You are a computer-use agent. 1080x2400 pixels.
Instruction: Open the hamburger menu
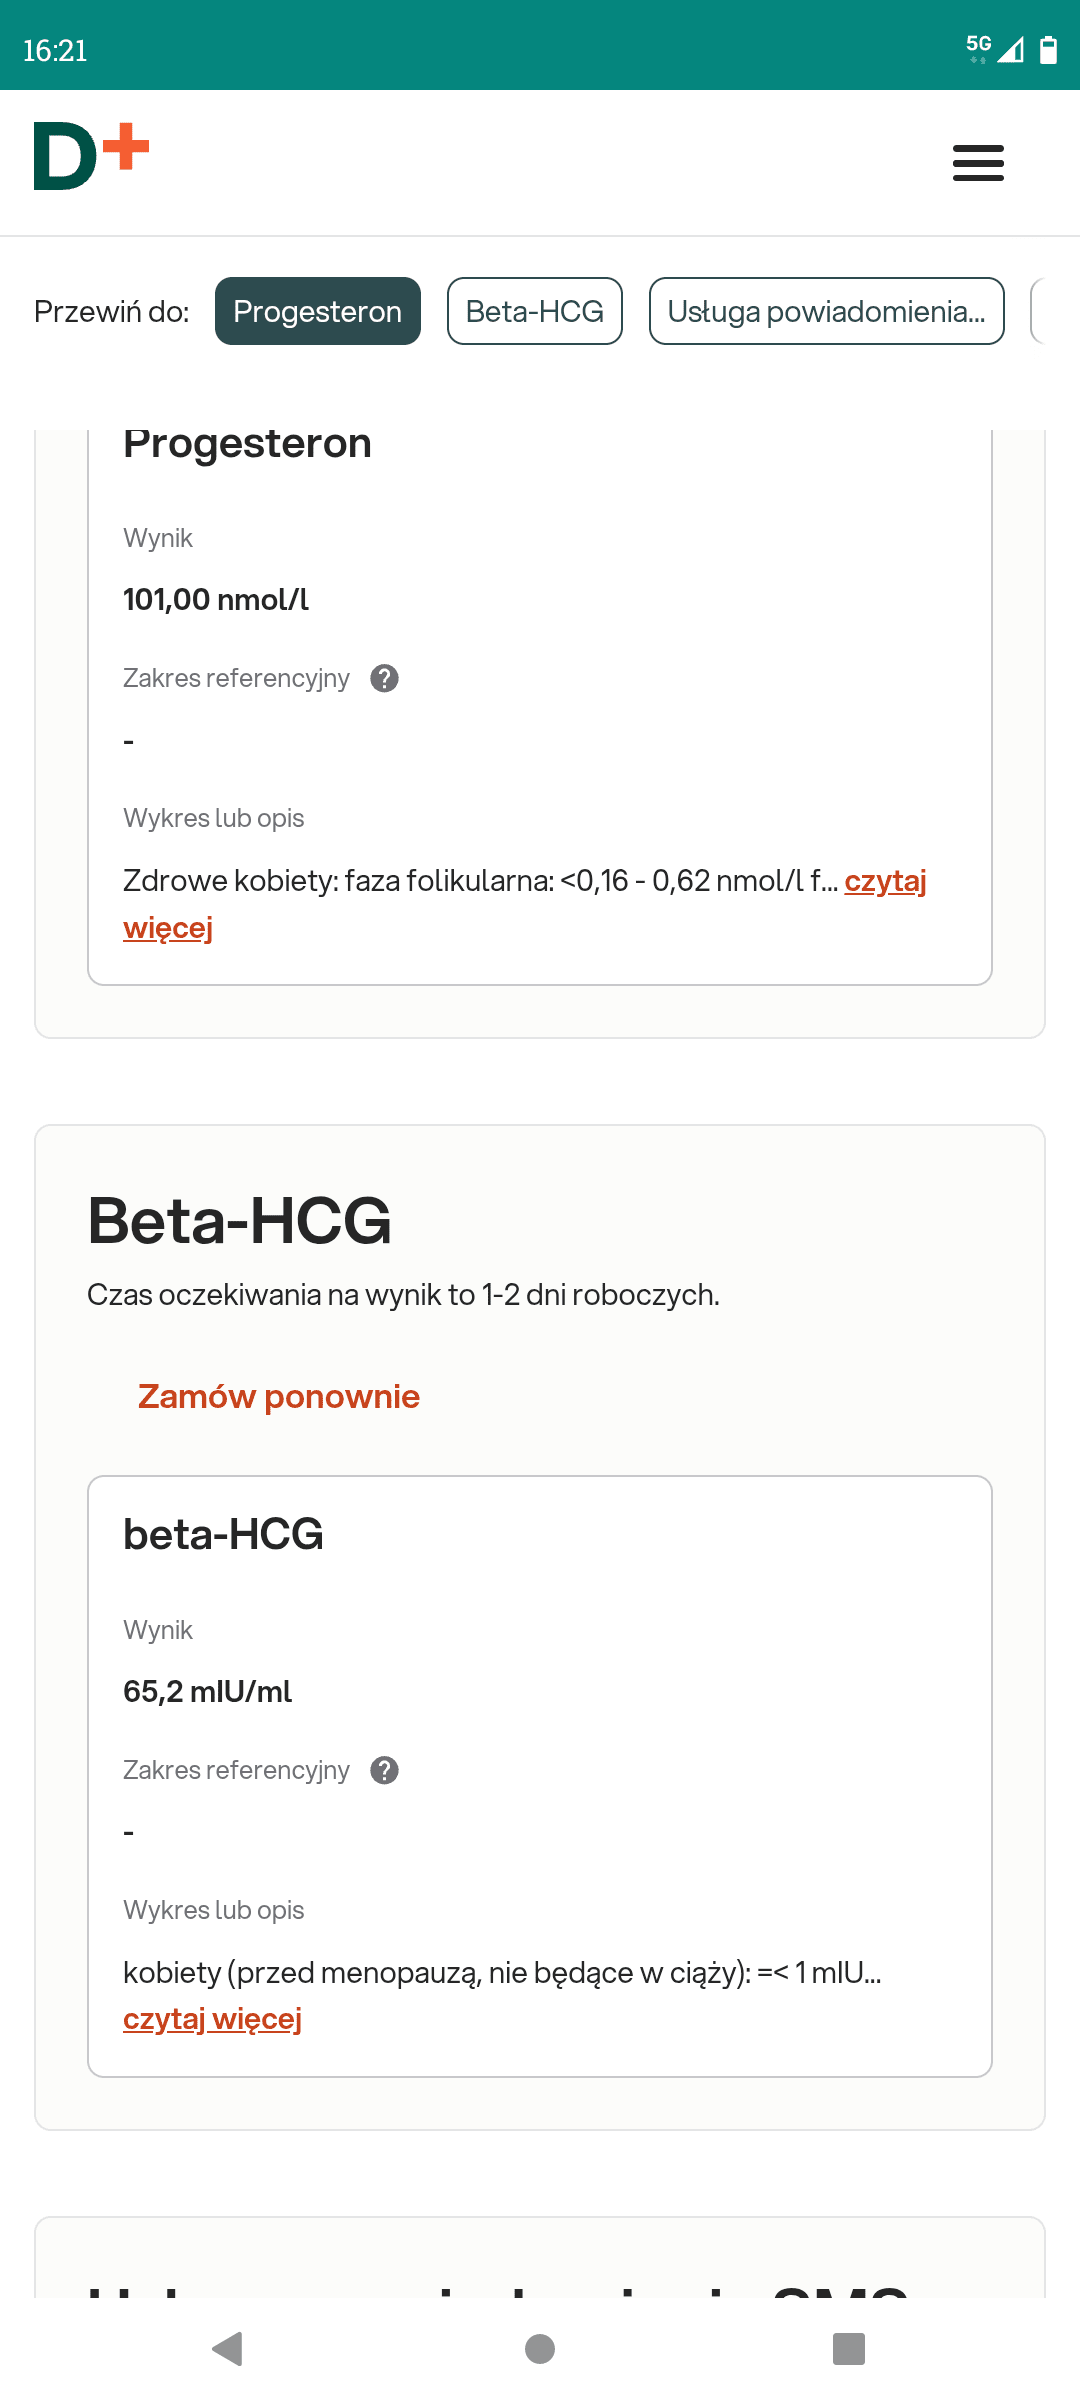tap(977, 163)
